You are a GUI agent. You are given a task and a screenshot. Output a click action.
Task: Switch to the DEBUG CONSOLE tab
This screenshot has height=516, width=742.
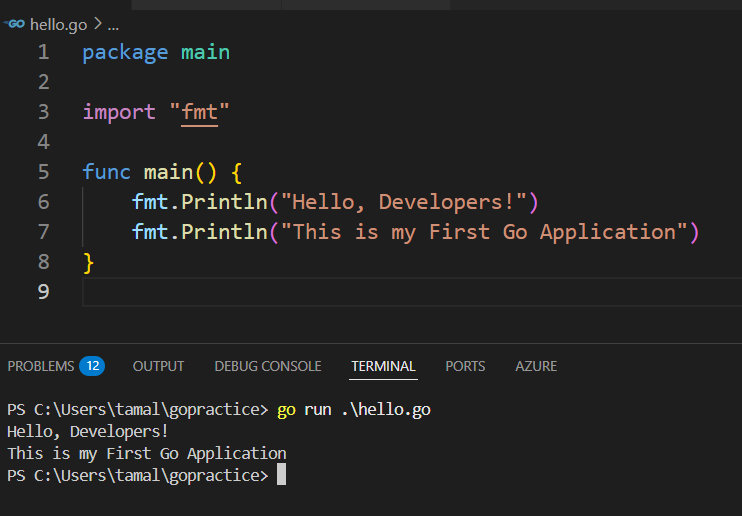coord(268,366)
